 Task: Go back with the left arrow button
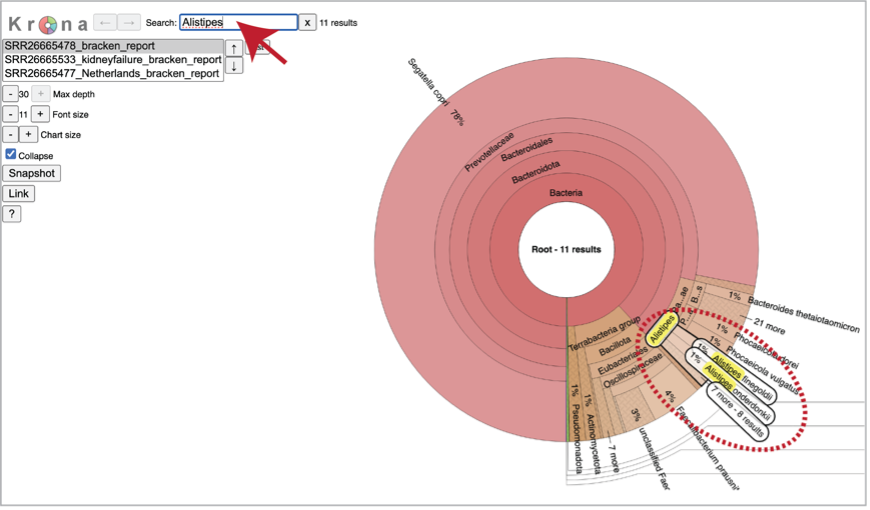point(105,23)
